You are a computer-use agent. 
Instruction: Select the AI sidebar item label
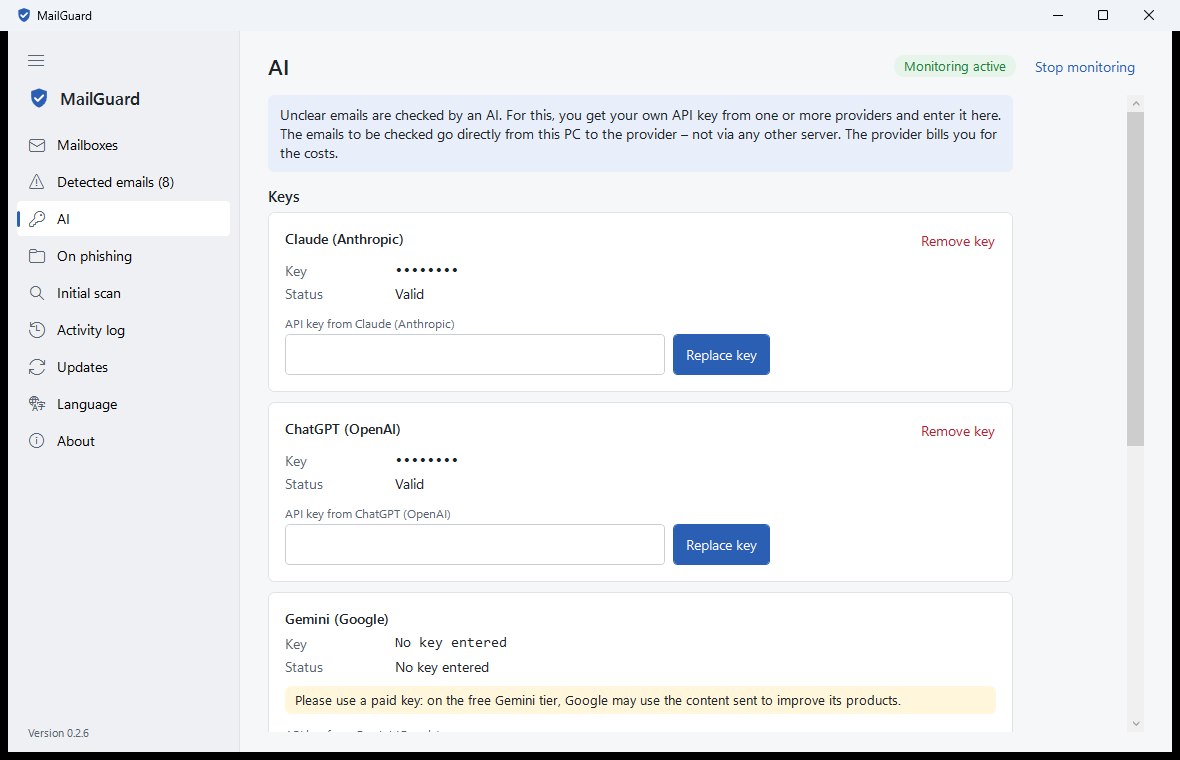pos(63,219)
